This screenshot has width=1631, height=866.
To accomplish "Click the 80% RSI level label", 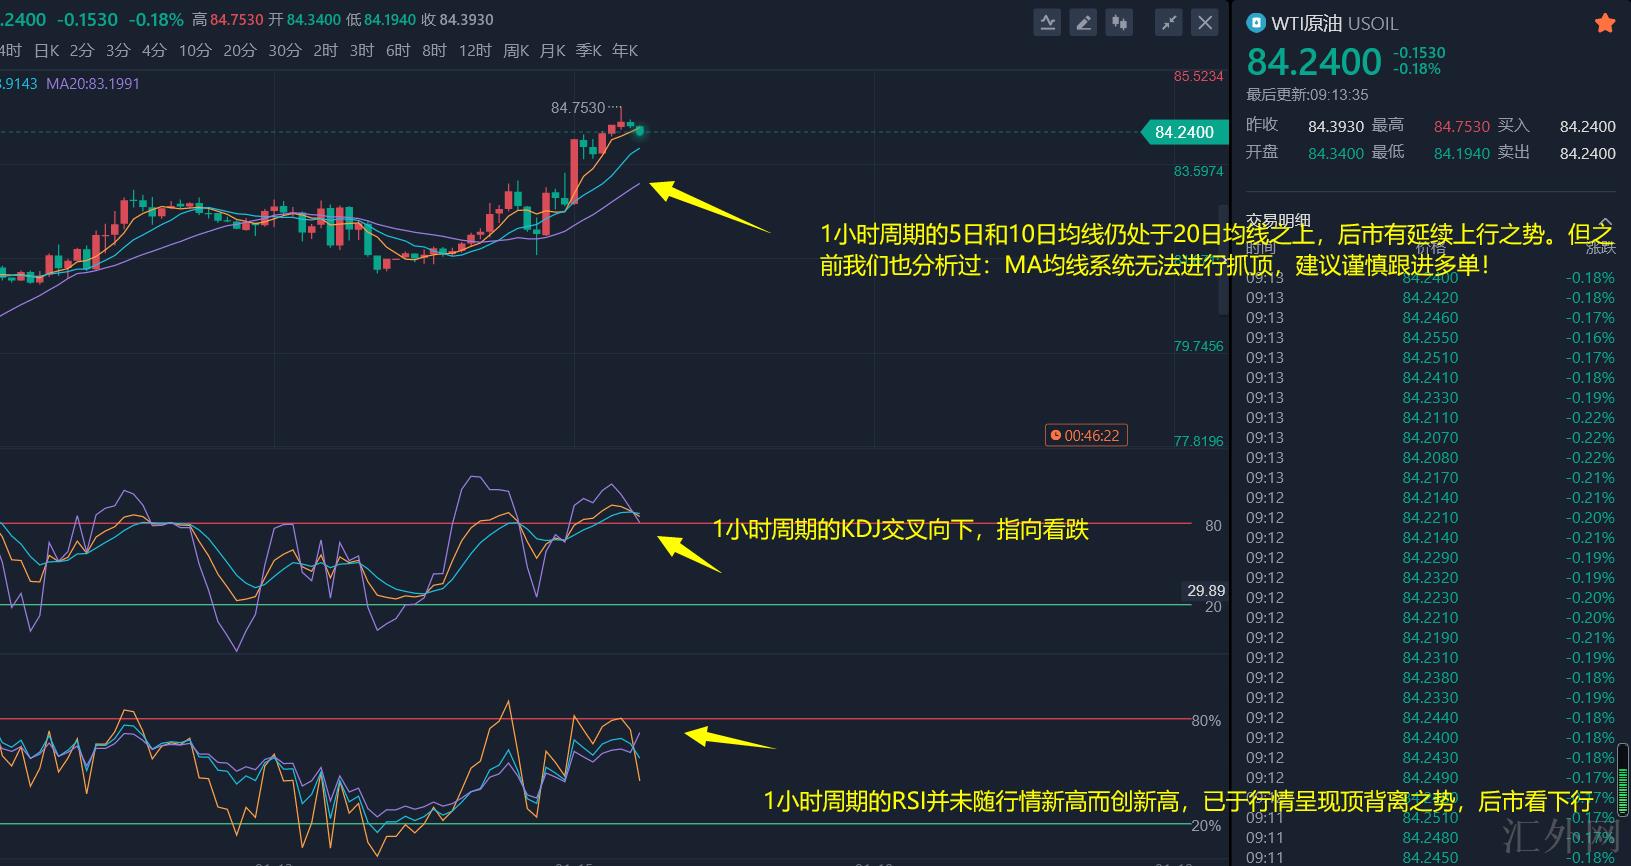I will 1206,721.
